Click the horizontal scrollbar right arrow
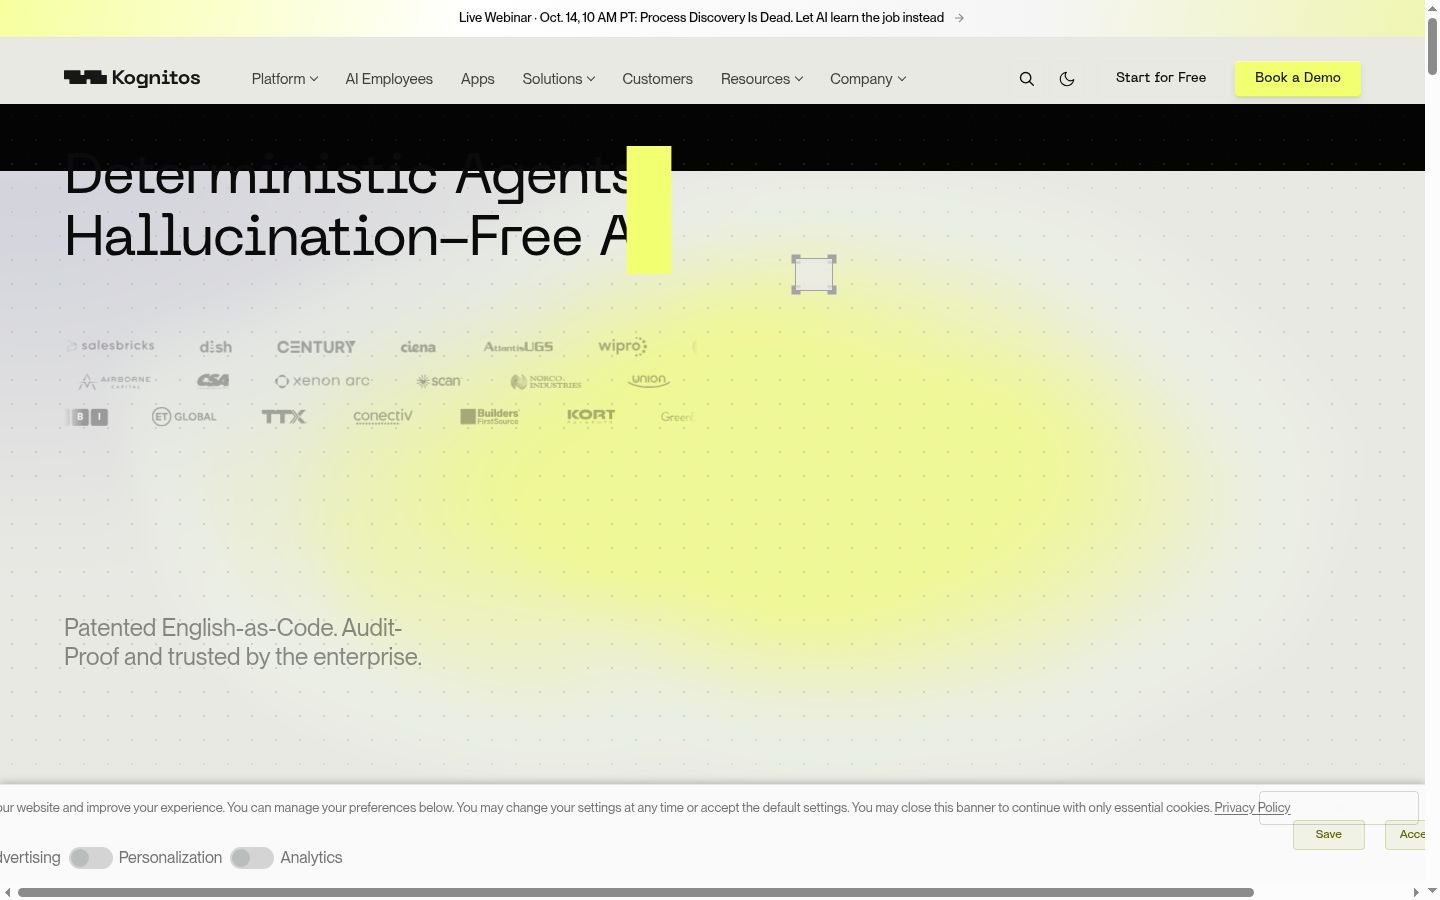This screenshot has width=1440, height=900. [1416, 892]
